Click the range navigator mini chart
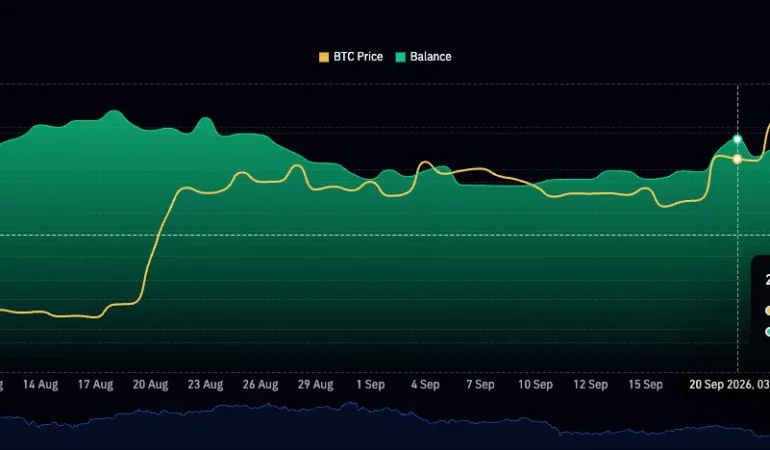Viewport: 770px width, 450px height. 385,426
